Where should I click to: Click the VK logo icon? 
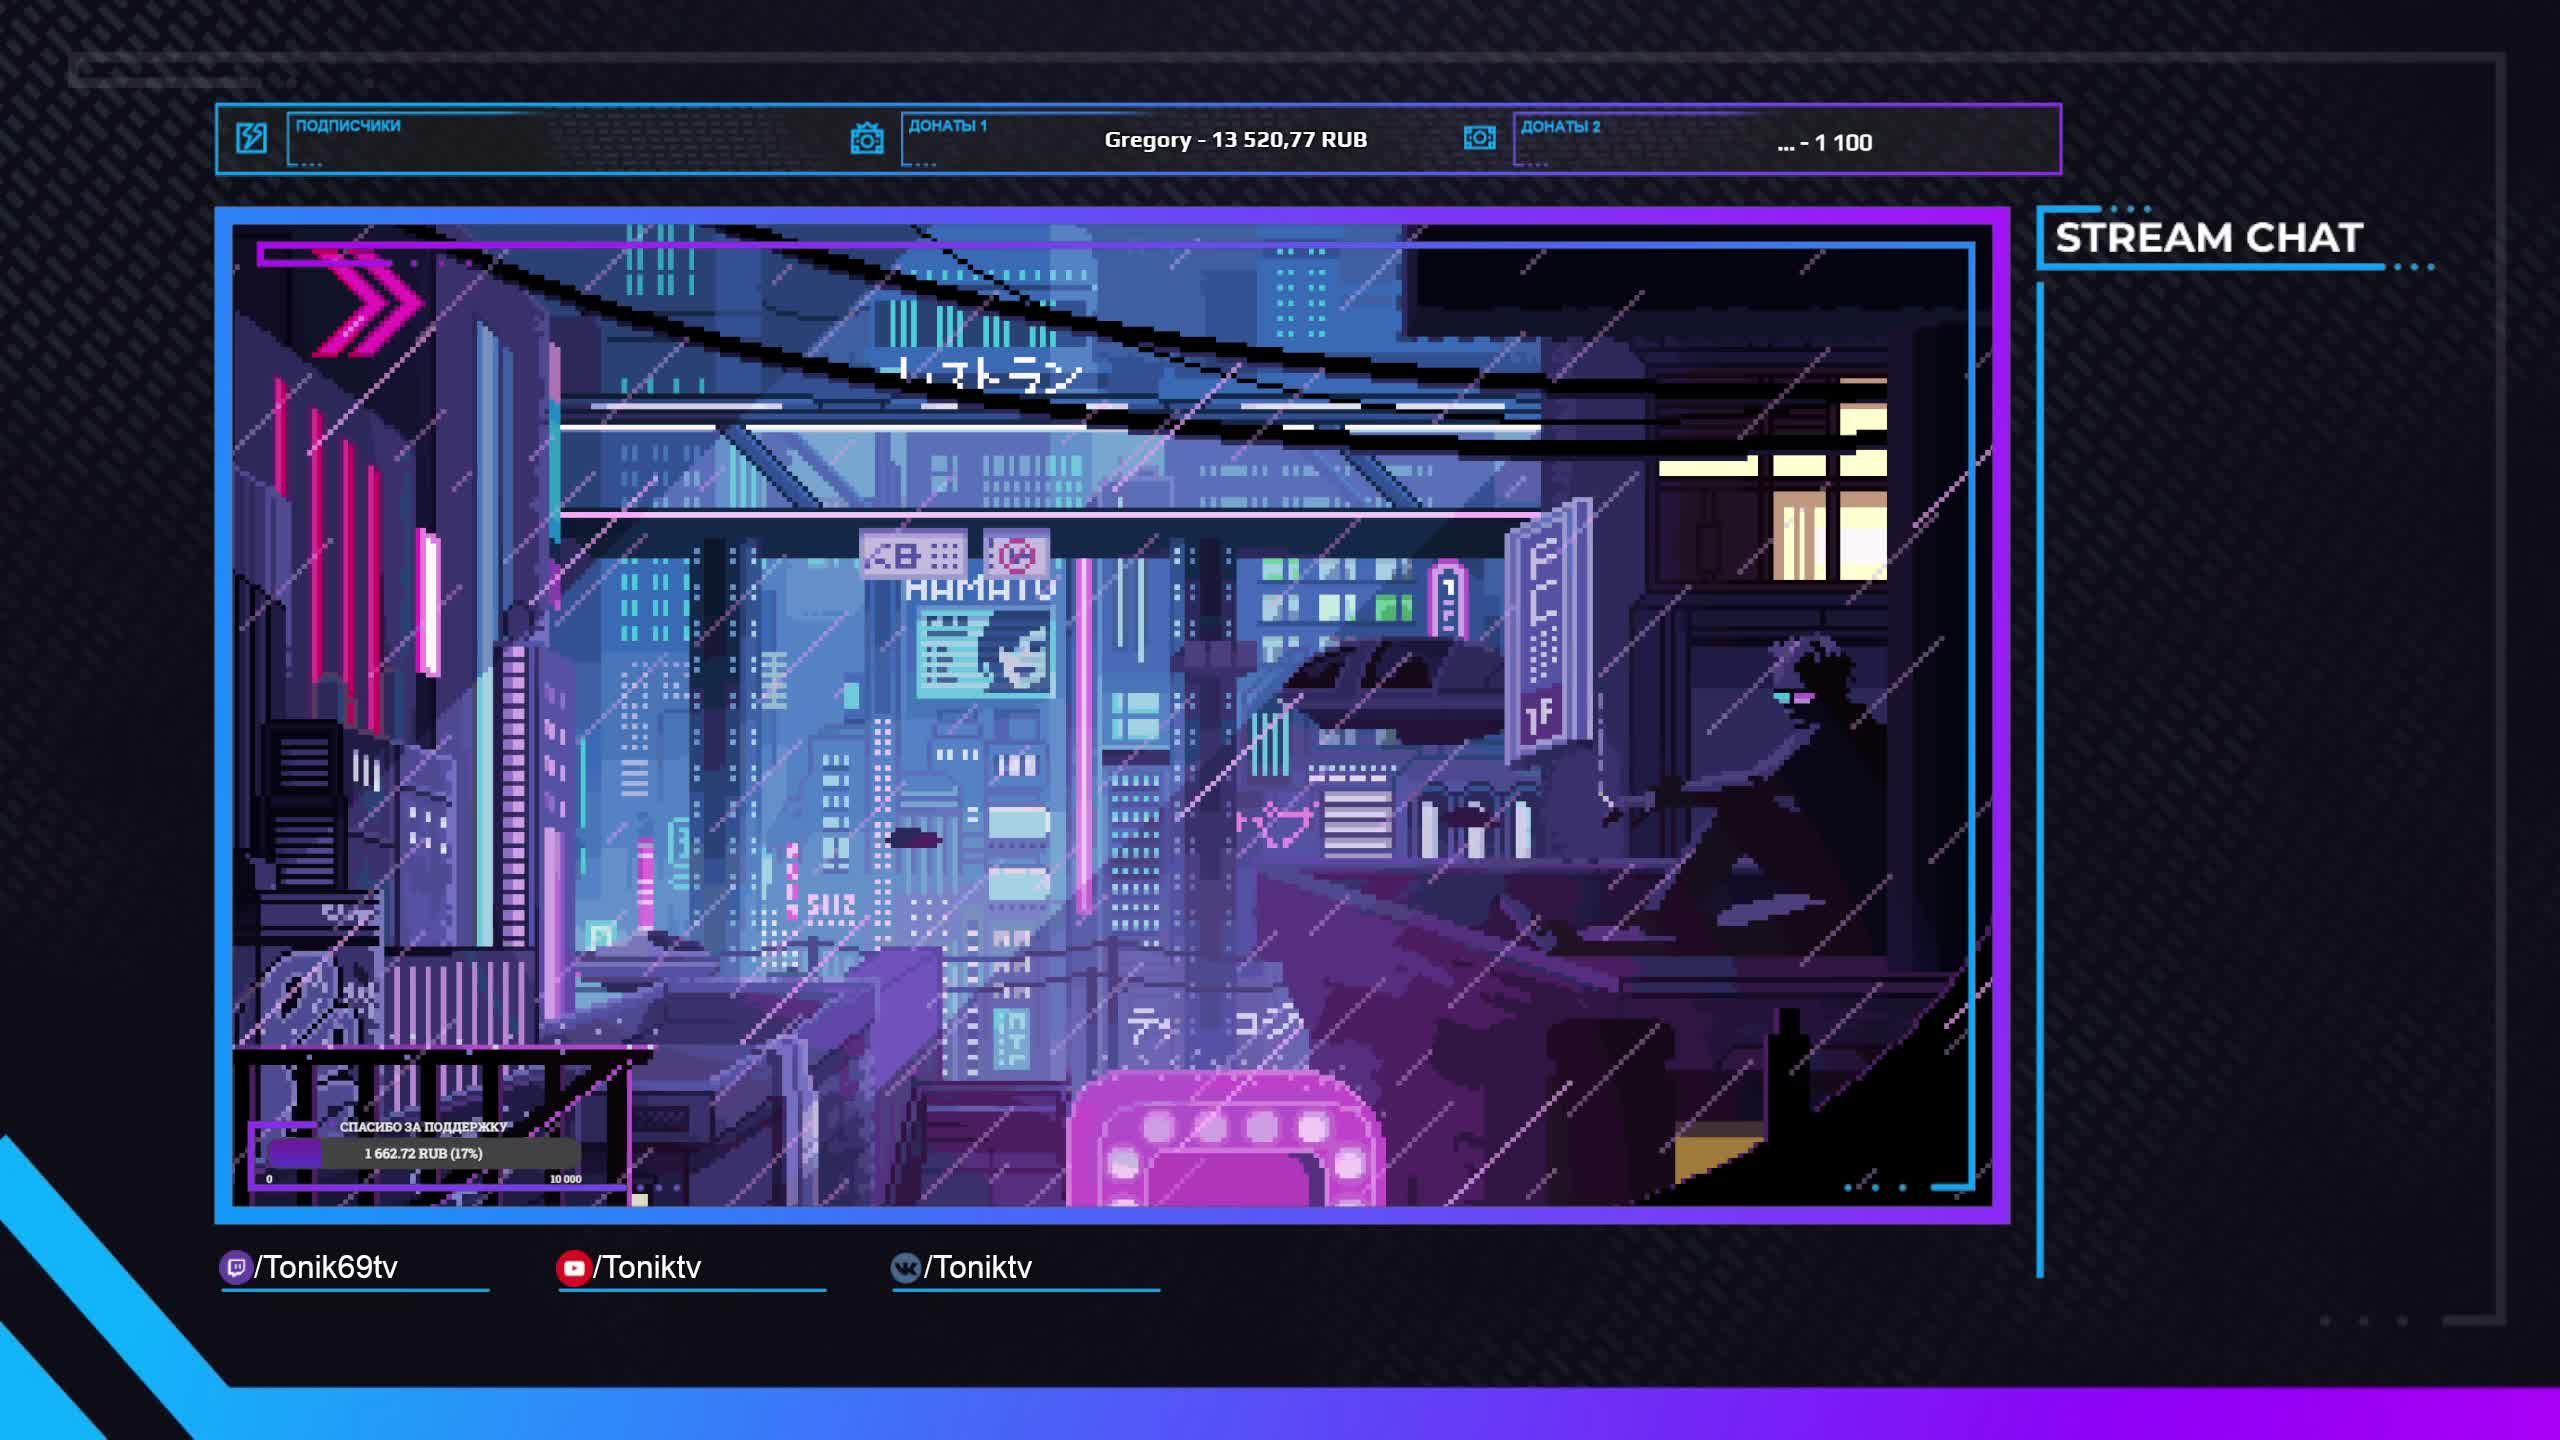[905, 1268]
